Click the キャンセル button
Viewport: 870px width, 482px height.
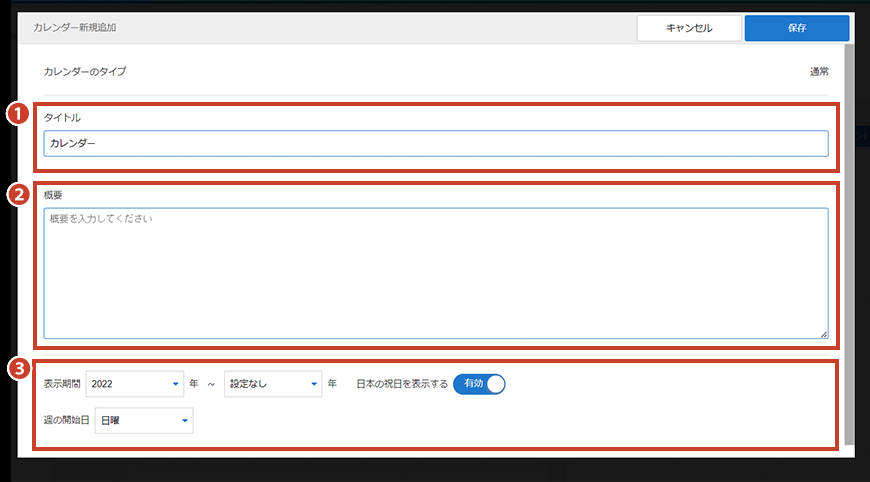coord(689,28)
